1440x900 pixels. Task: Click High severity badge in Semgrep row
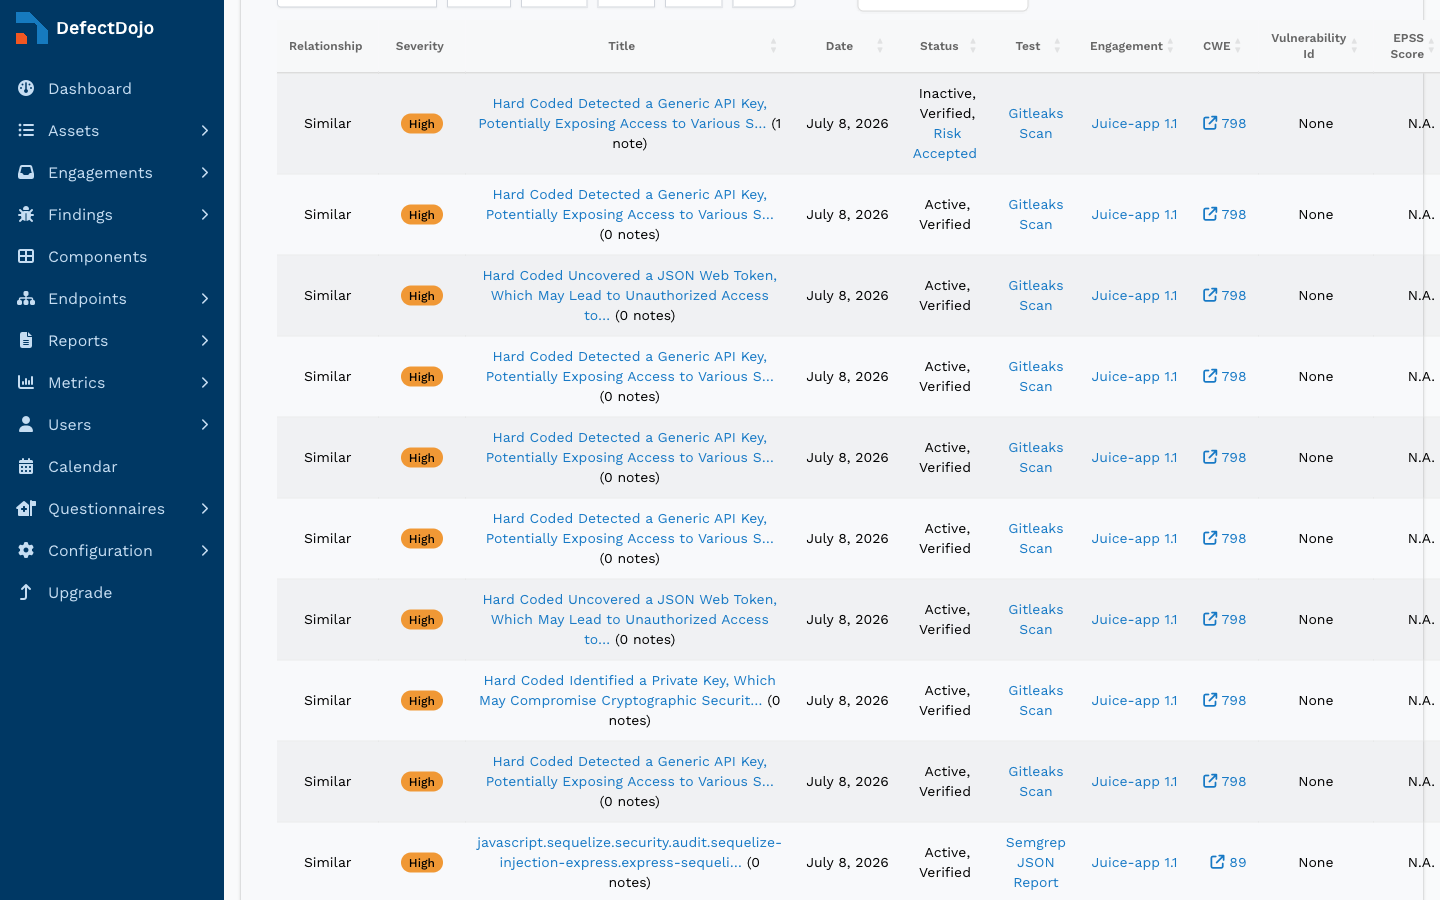point(422,863)
